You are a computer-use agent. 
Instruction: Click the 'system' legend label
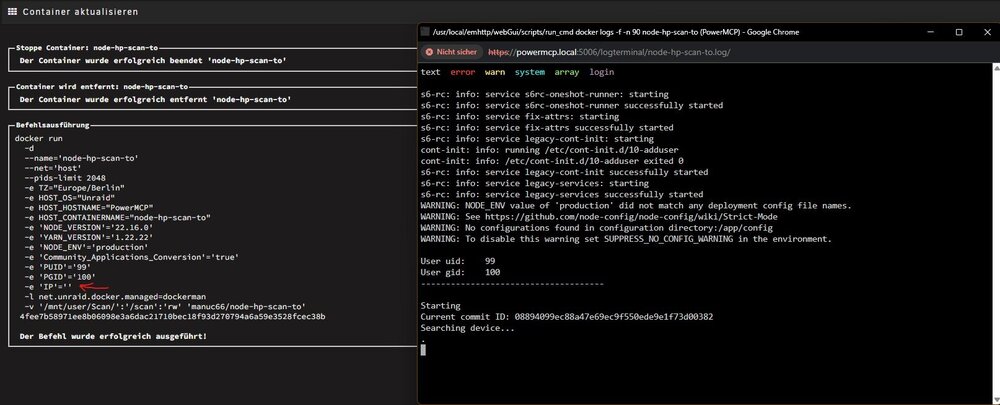(530, 72)
